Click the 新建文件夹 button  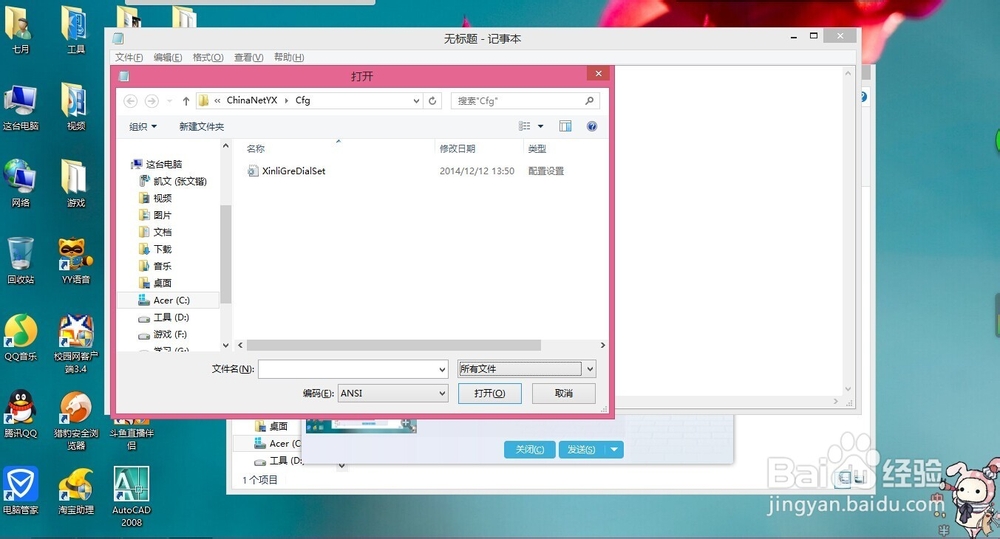202,126
